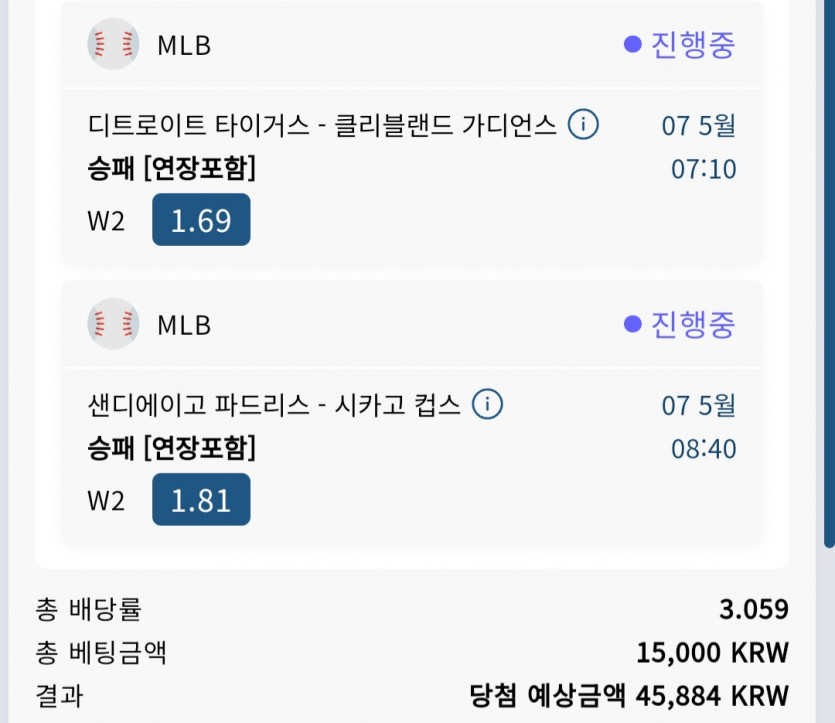Open the 샌디에이고 파드리스 match title
The width and height of the screenshot is (835, 723).
point(274,405)
